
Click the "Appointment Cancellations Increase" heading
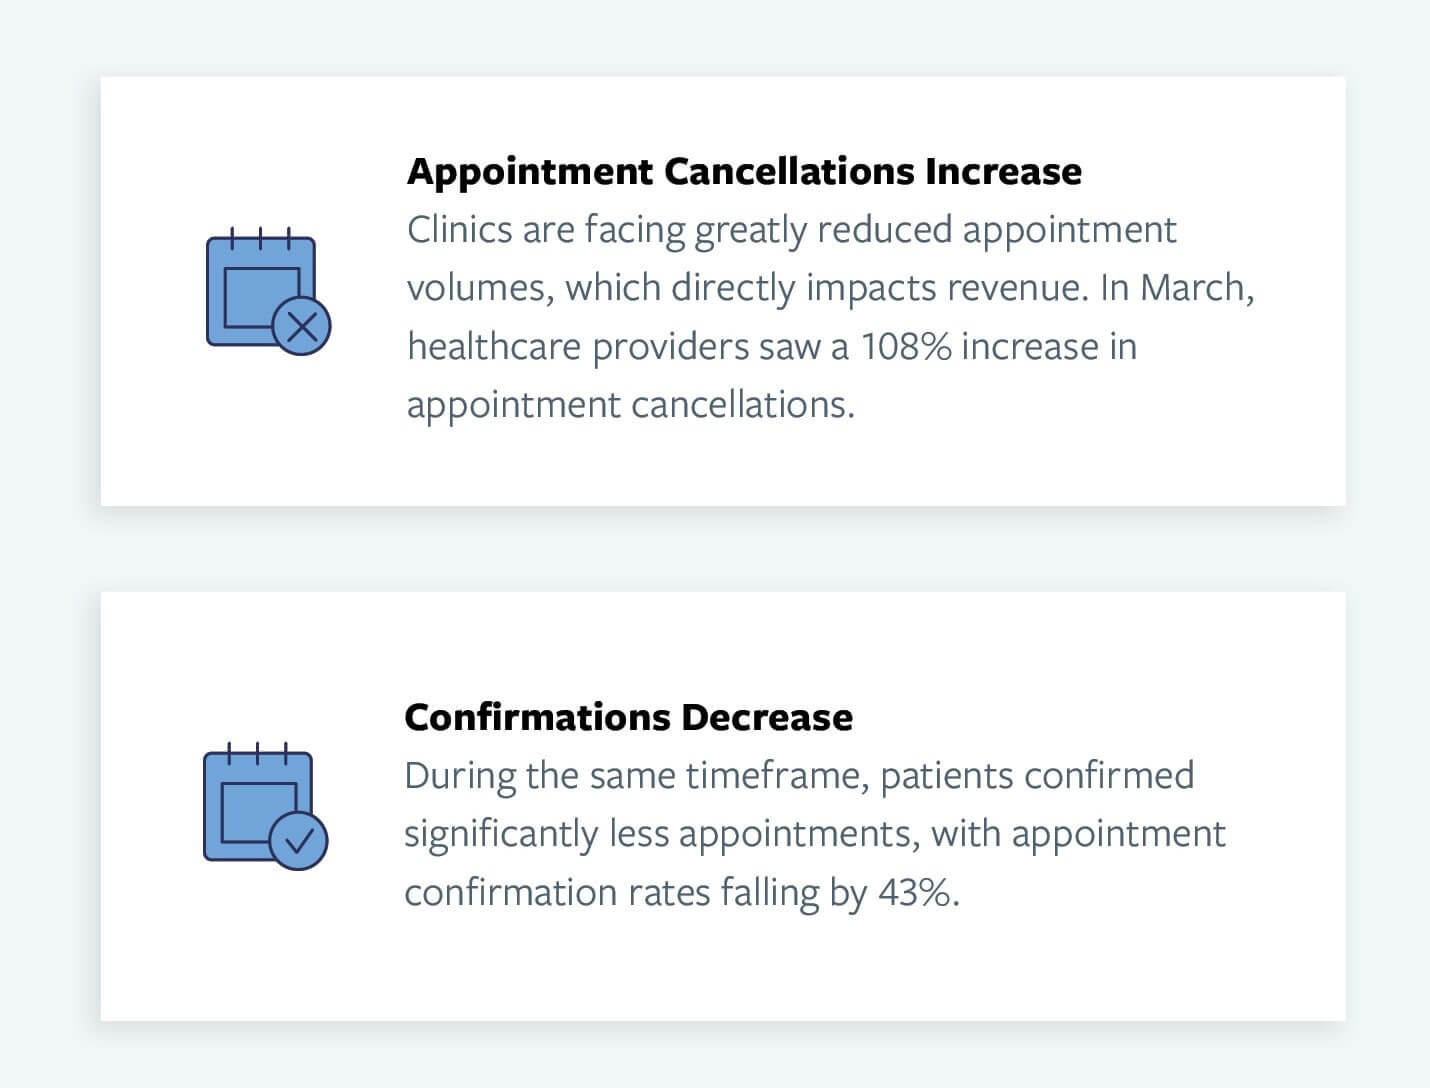(744, 171)
